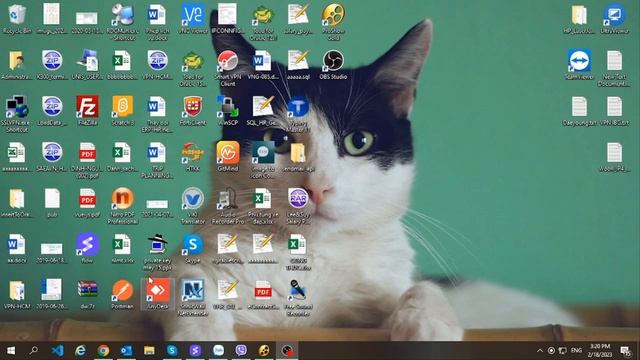Open the TeamViewer desktop shortcut

coord(579,64)
